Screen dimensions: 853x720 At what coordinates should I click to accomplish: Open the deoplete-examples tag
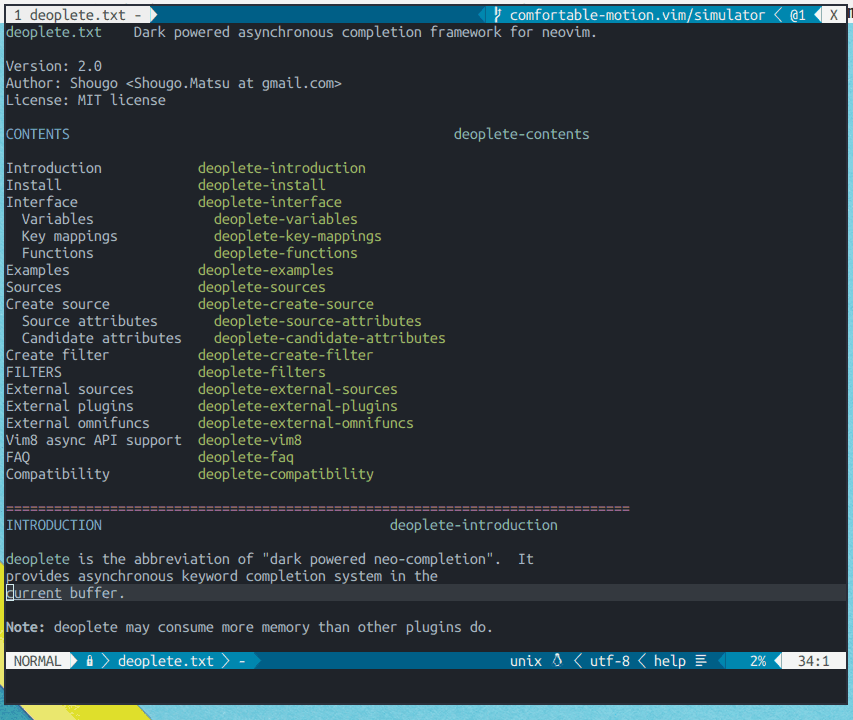pyautogui.click(x=265, y=270)
